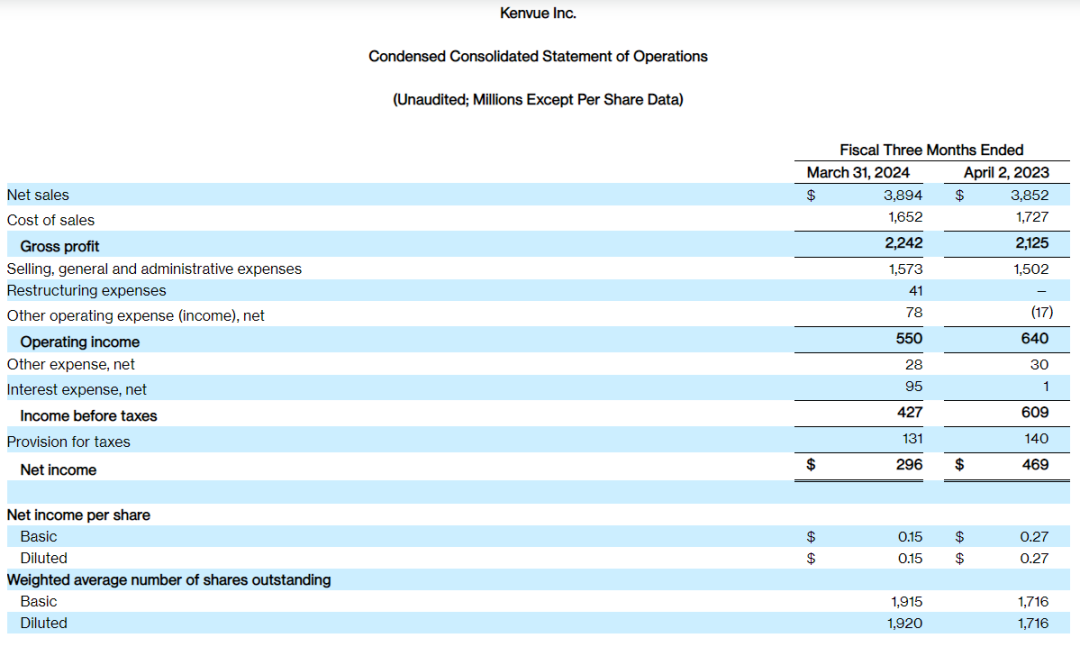Viewport: 1080px width, 647px height.
Task: Click the March 31, 2024 column header
Action: click(857, 172)
